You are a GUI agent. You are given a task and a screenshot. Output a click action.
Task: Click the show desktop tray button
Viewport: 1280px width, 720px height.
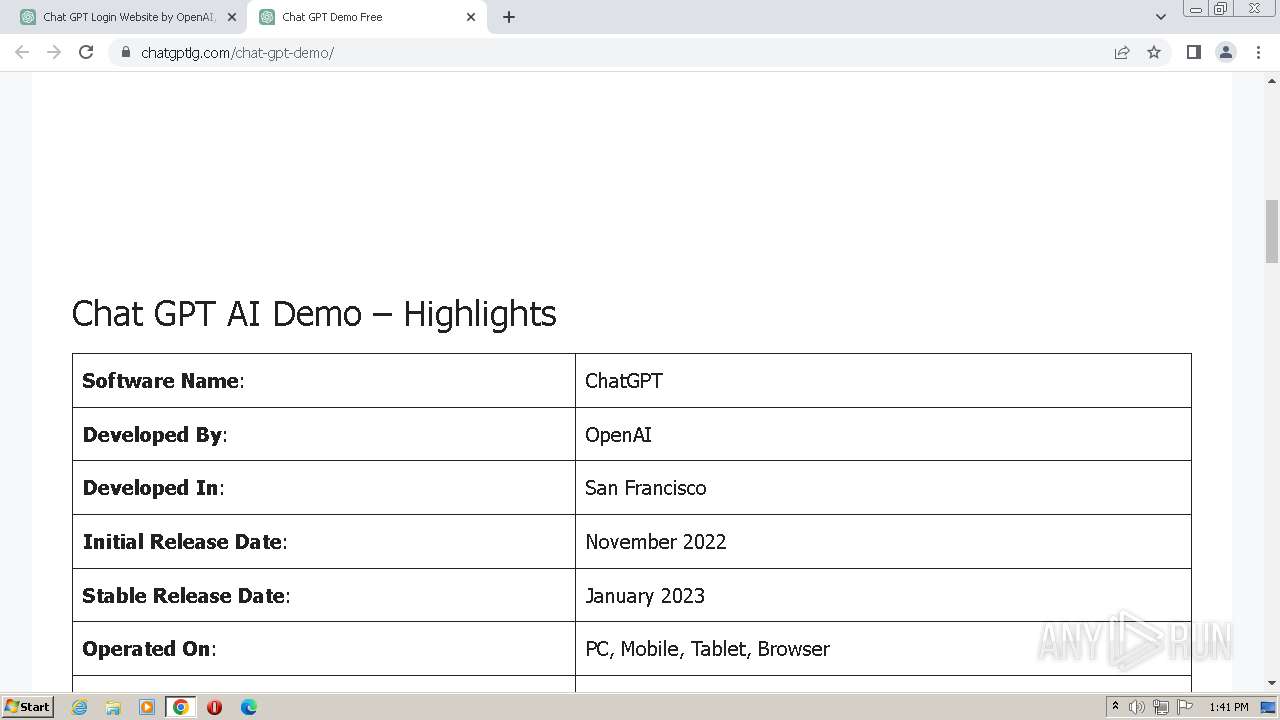[x=1269, y=707]
